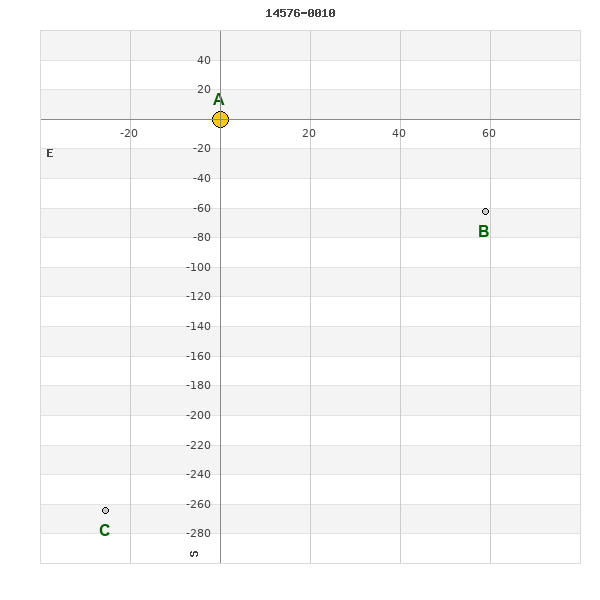Click the green label A
The height and width of the screenshot is (600, 600).
coord(219,100)
